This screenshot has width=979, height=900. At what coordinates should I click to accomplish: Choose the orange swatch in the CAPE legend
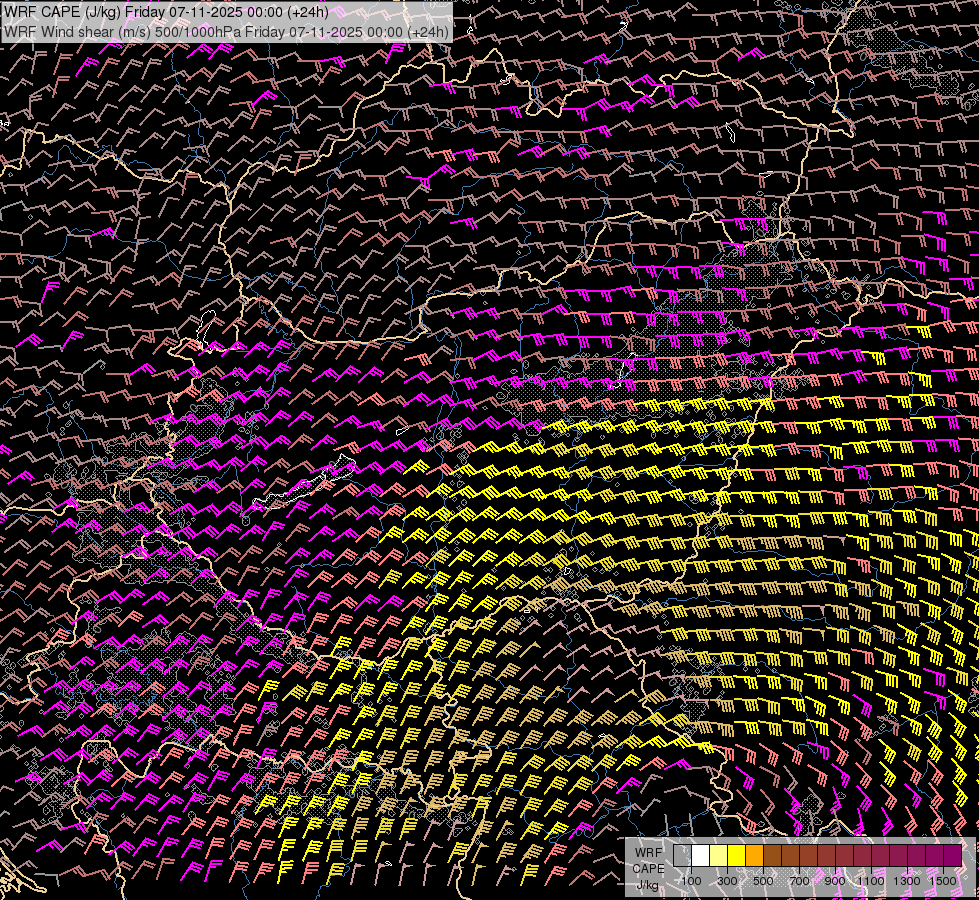tap(755, 856)
